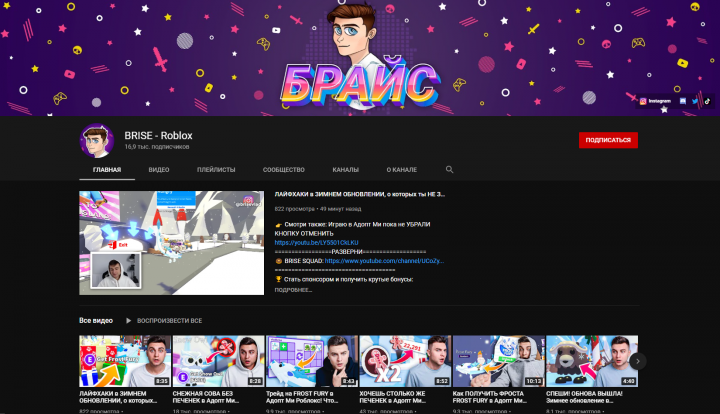This screenshot has width=720, height=414.
Task: Open the Instagram link in the banner
Action: [x=655, y=101]
